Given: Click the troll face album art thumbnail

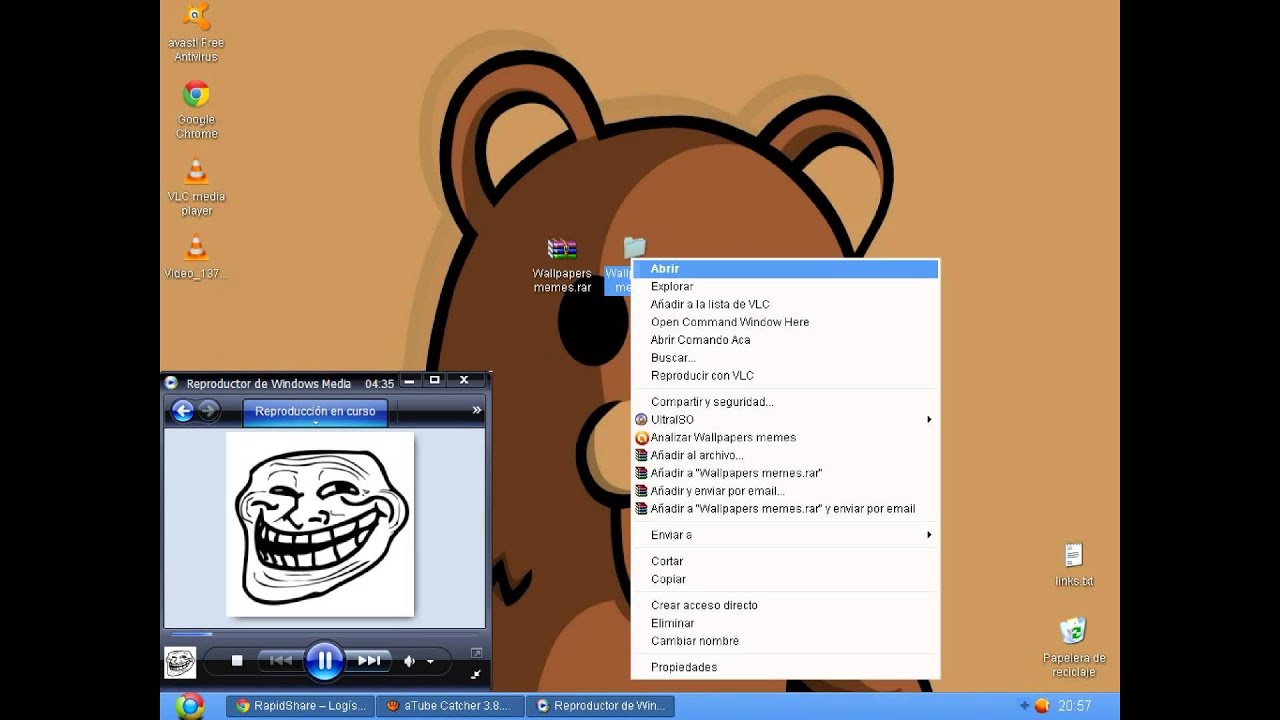Looking at the screenshot, I should (180, 662).
